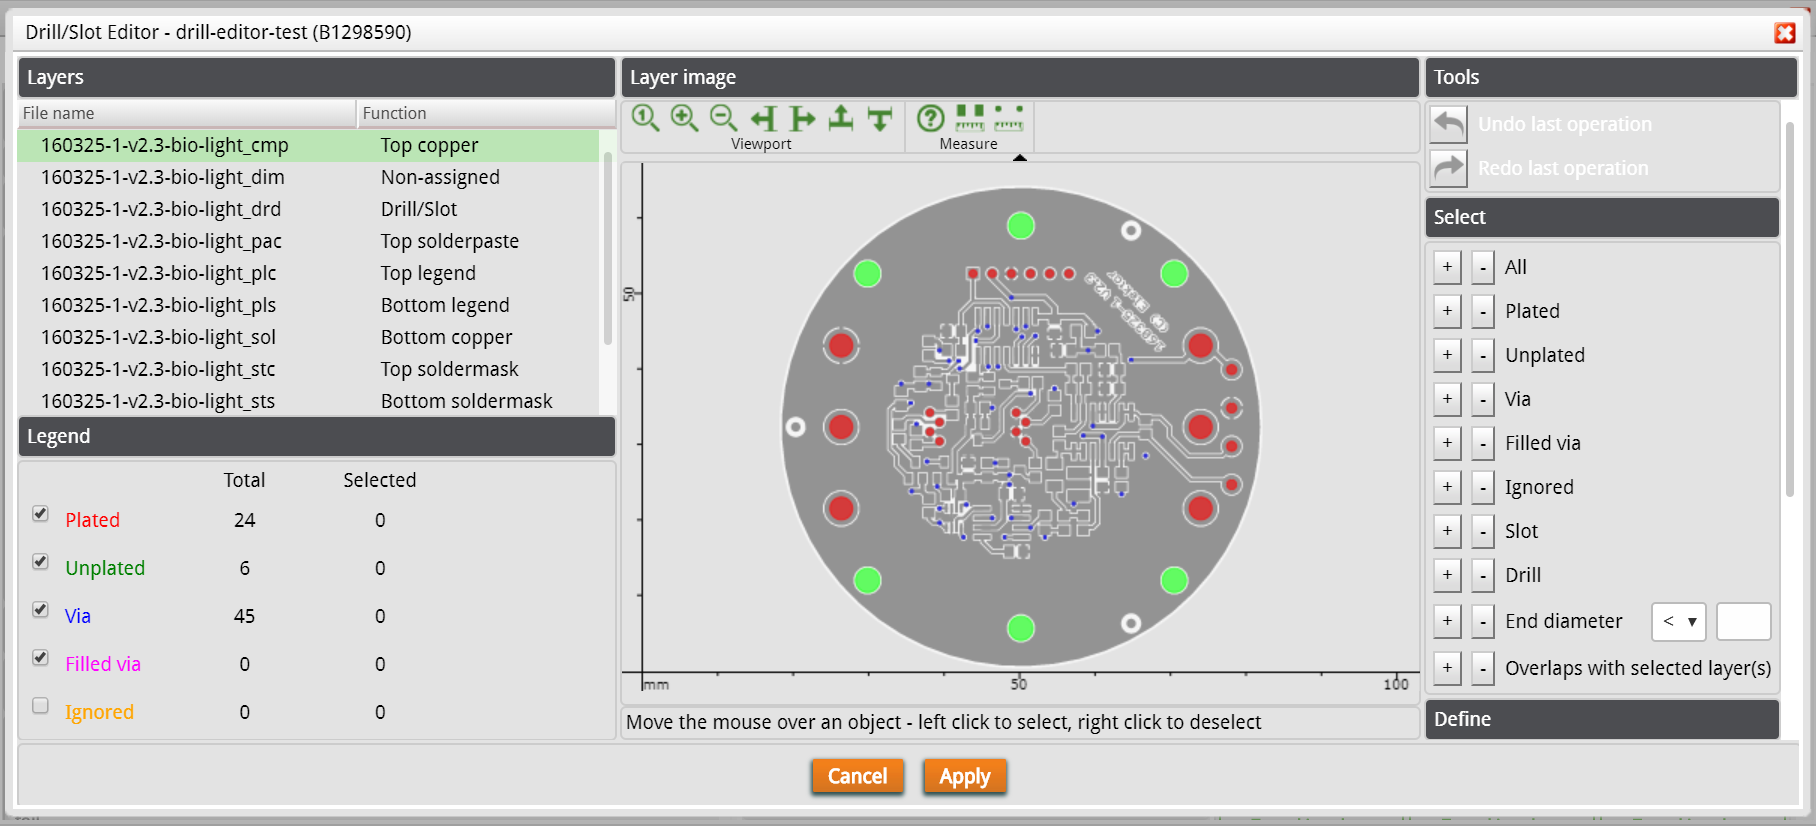Remove All drills from selection
The image size is (1816, 826).
click(x=1483, y=267)
